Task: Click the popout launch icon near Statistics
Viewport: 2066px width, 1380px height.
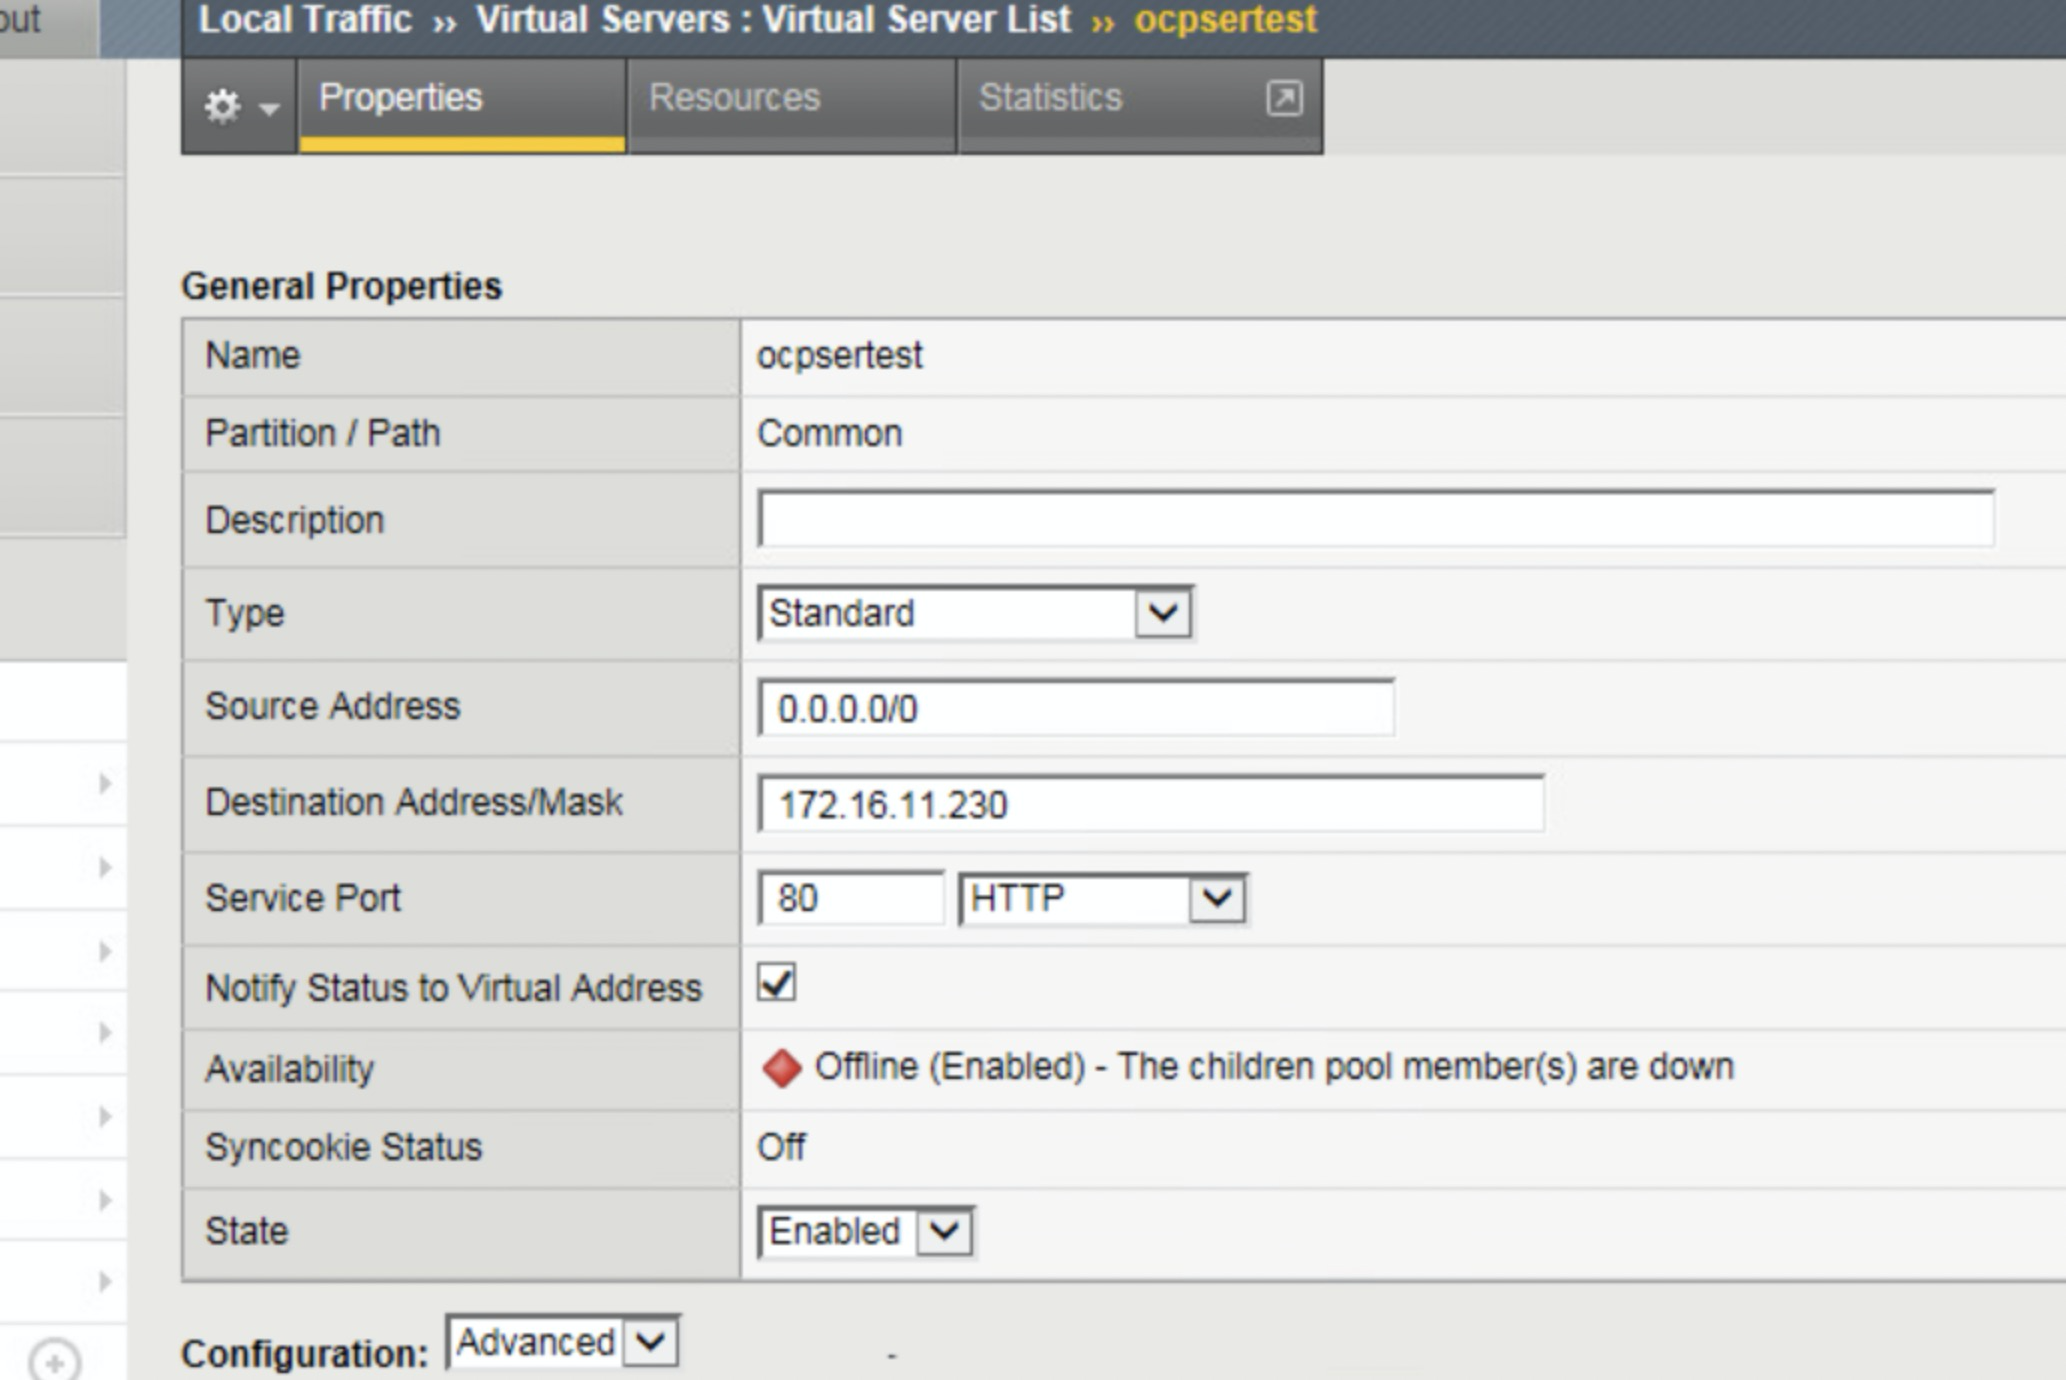Action: (1285, 98)
